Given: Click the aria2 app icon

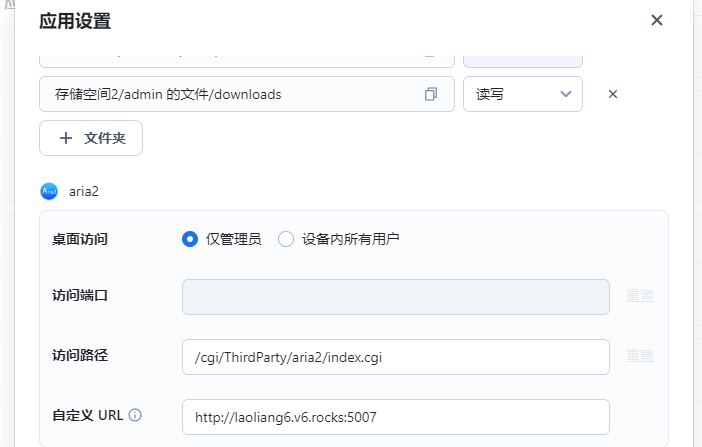Looking at the screenshot, I should [49, 191].
